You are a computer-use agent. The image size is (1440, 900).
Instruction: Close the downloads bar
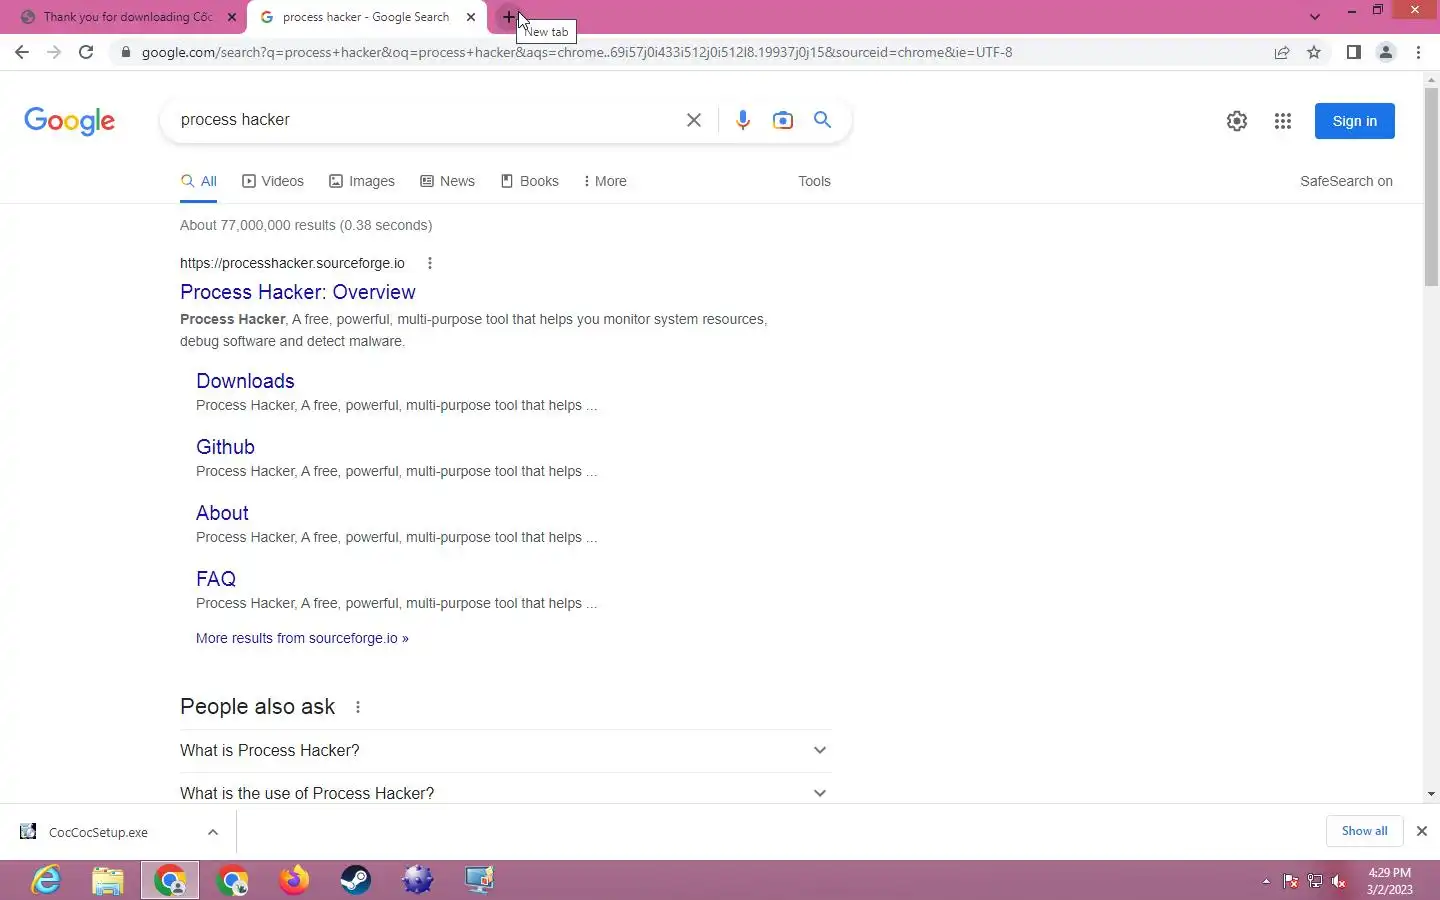pyautogui.click(x=1421, y=831)
